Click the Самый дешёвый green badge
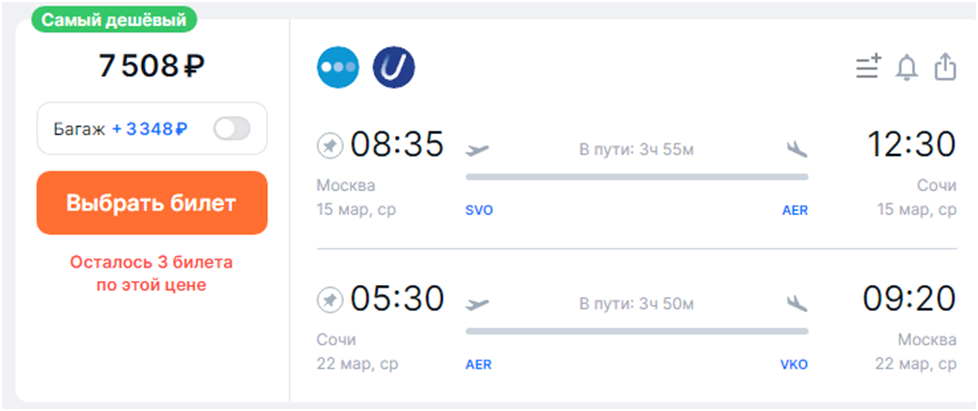The width and height of the screenshot is (978, 411). (114, 20)
